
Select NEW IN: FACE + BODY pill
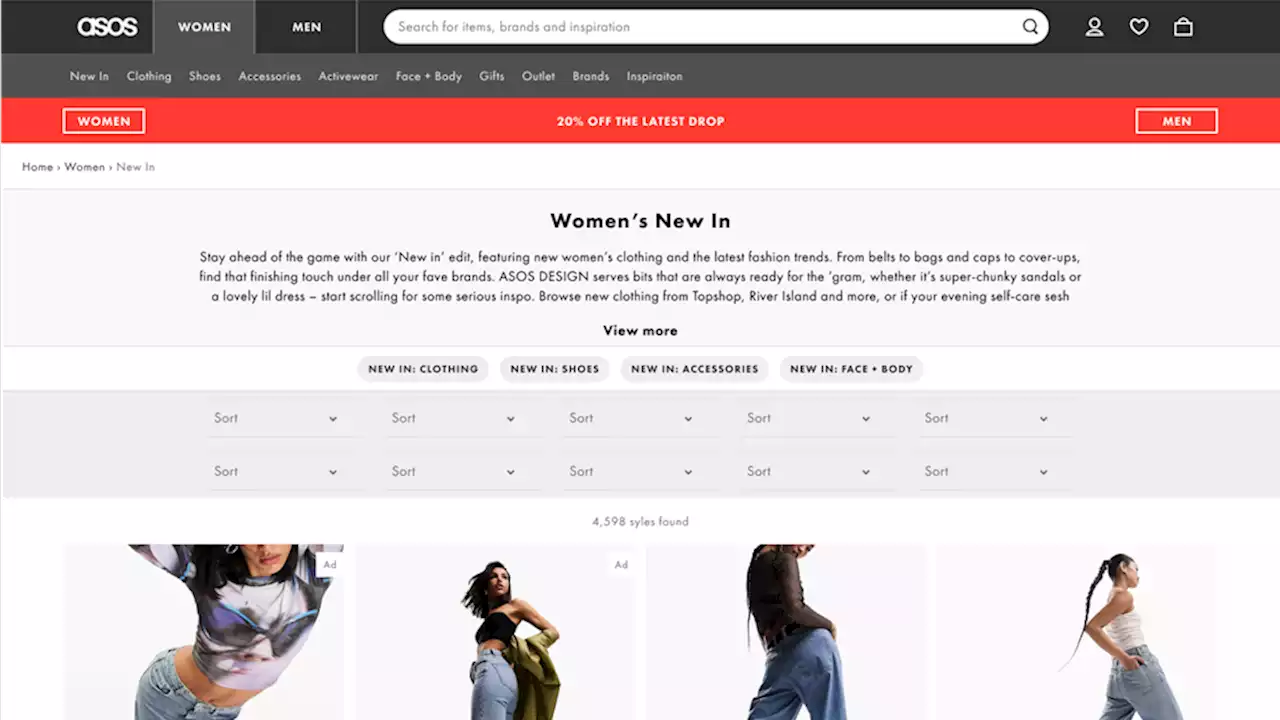tap(851, 369)
